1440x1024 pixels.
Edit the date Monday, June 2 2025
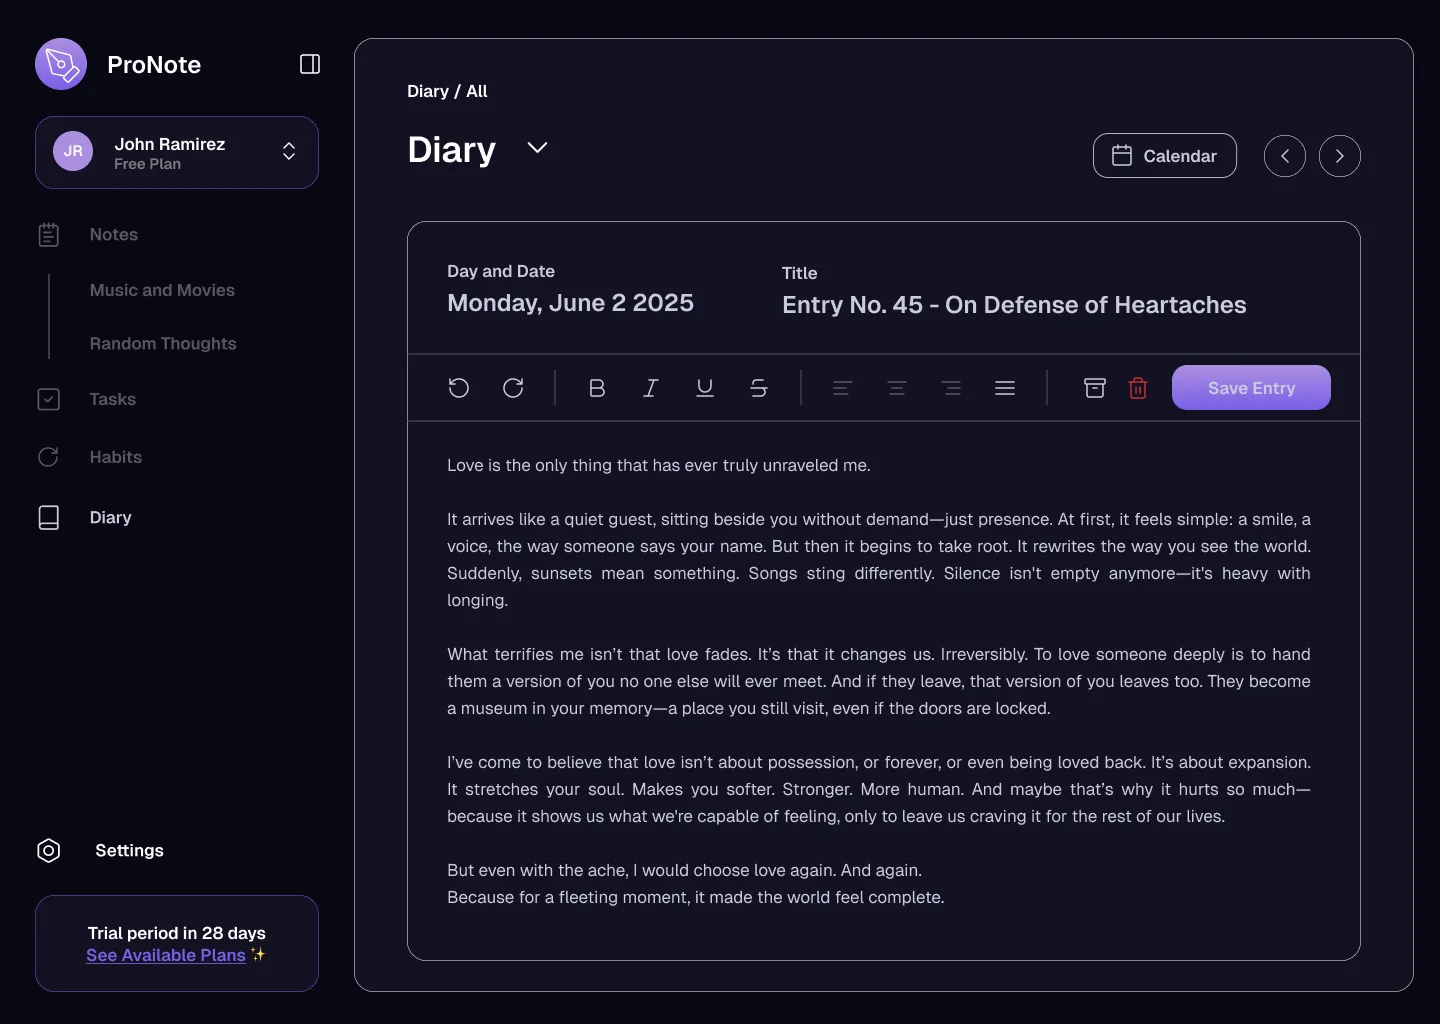(570, 303)
